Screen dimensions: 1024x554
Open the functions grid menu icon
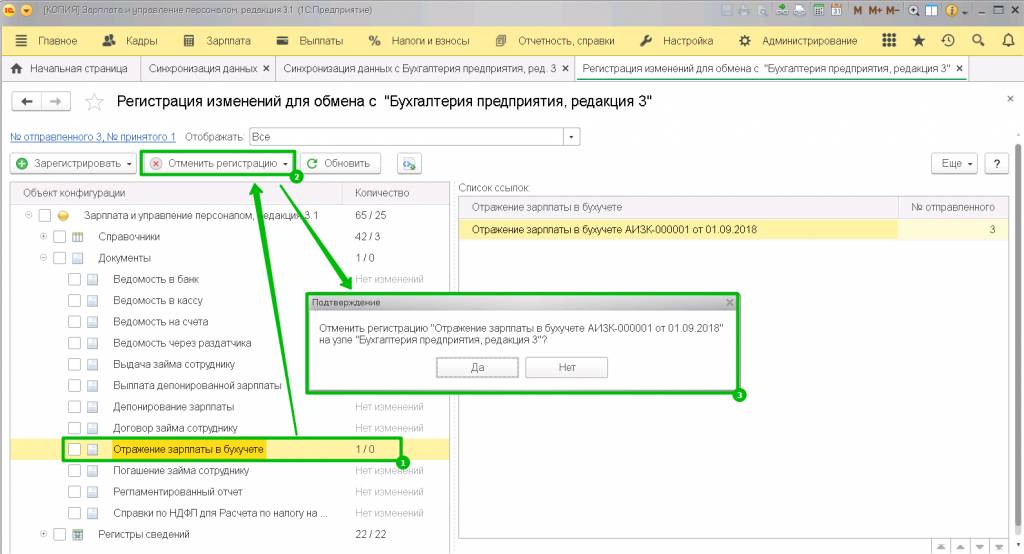point(889,41)
